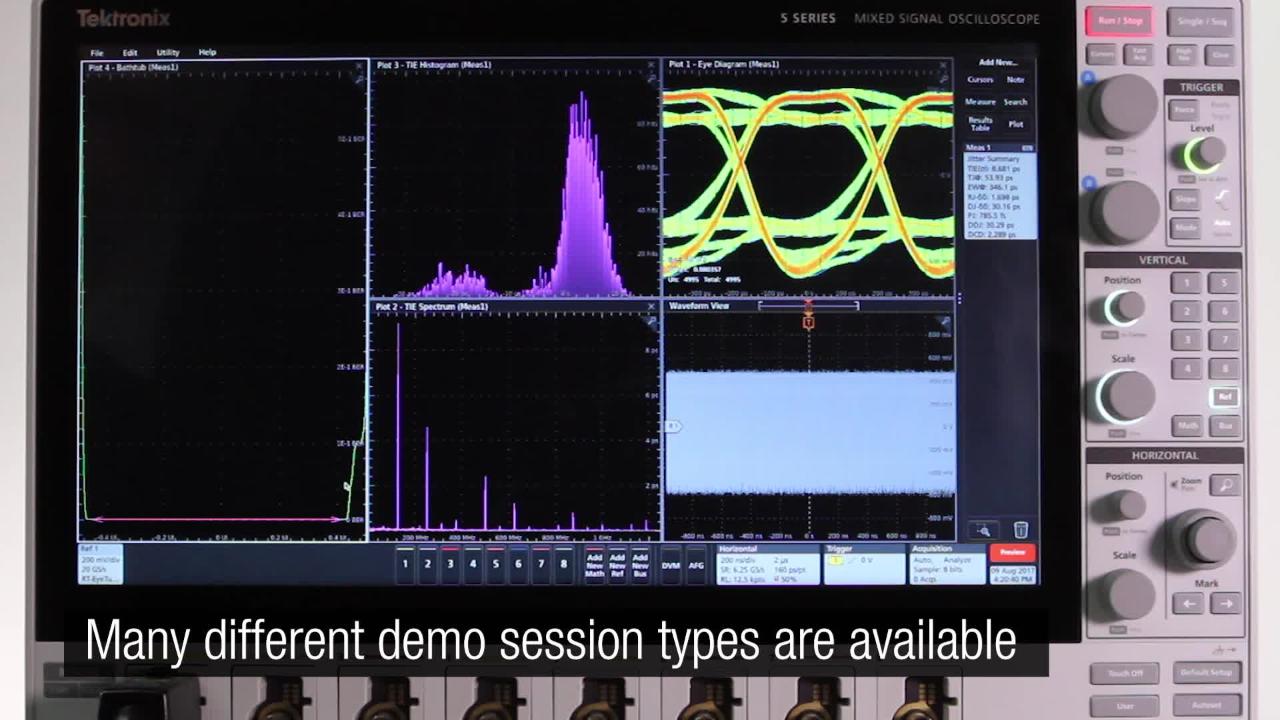Open the DVM digital voltmeter
The image size is (1280, 720).
[672, 565]
